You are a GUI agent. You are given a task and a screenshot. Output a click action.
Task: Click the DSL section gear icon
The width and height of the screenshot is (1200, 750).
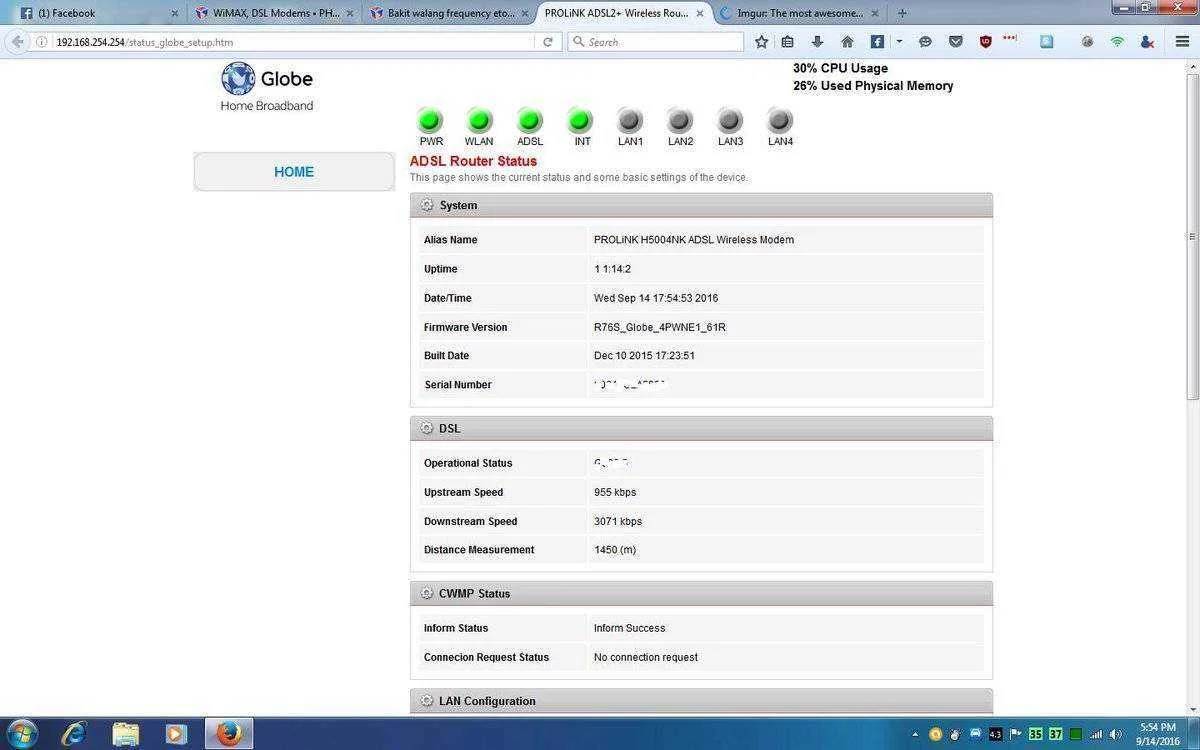click(x=427, y=428)
